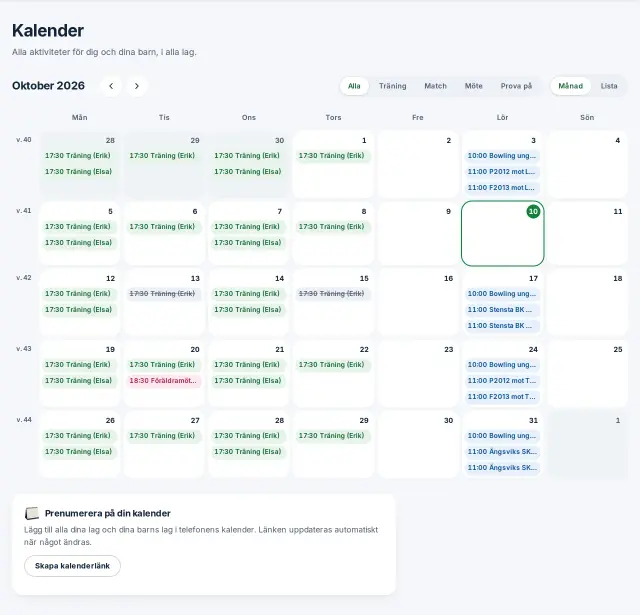
Task: Open Träning (Erik) on Thursday the 29th
Action: click(x=332, y=436)
